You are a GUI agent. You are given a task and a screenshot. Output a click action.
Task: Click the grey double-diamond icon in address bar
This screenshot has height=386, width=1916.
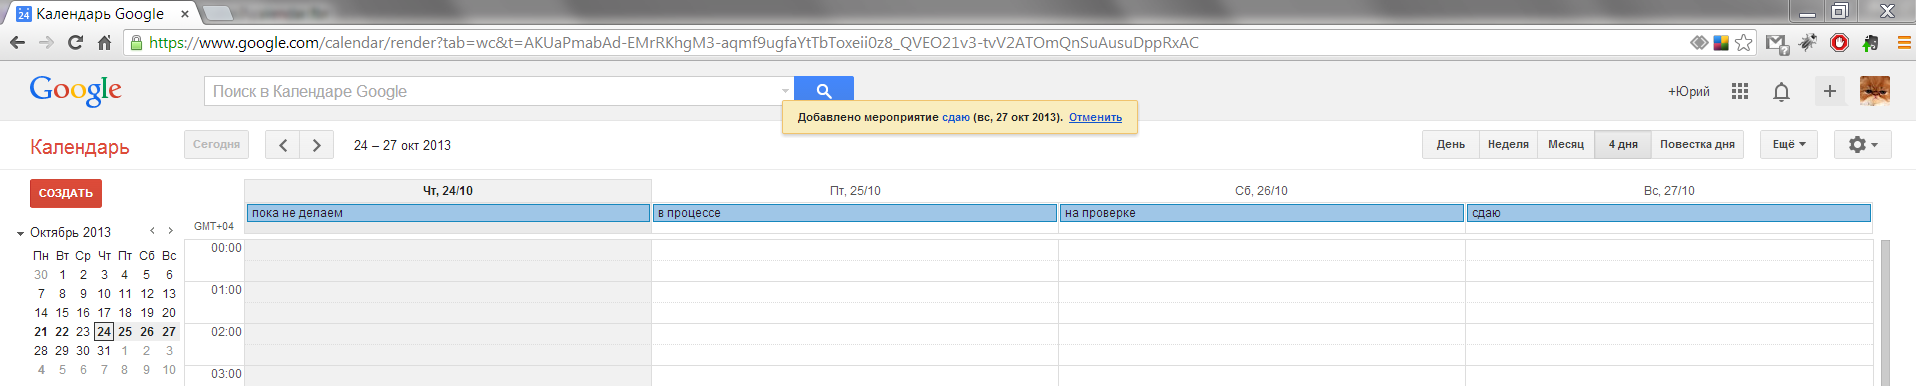point(1699,42)
